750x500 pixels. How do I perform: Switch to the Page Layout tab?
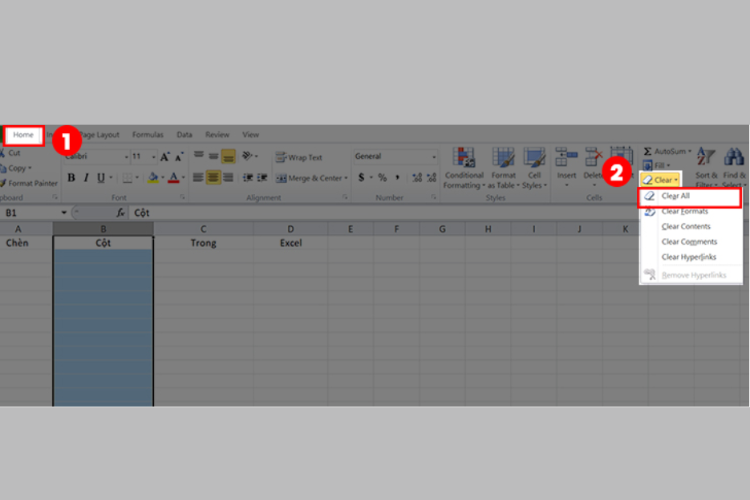(x=99, y=135)
